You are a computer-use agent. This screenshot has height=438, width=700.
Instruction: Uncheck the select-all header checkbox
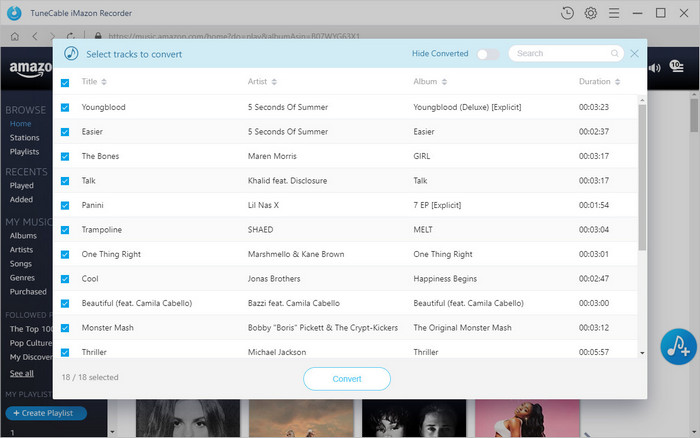coord(65,83)
